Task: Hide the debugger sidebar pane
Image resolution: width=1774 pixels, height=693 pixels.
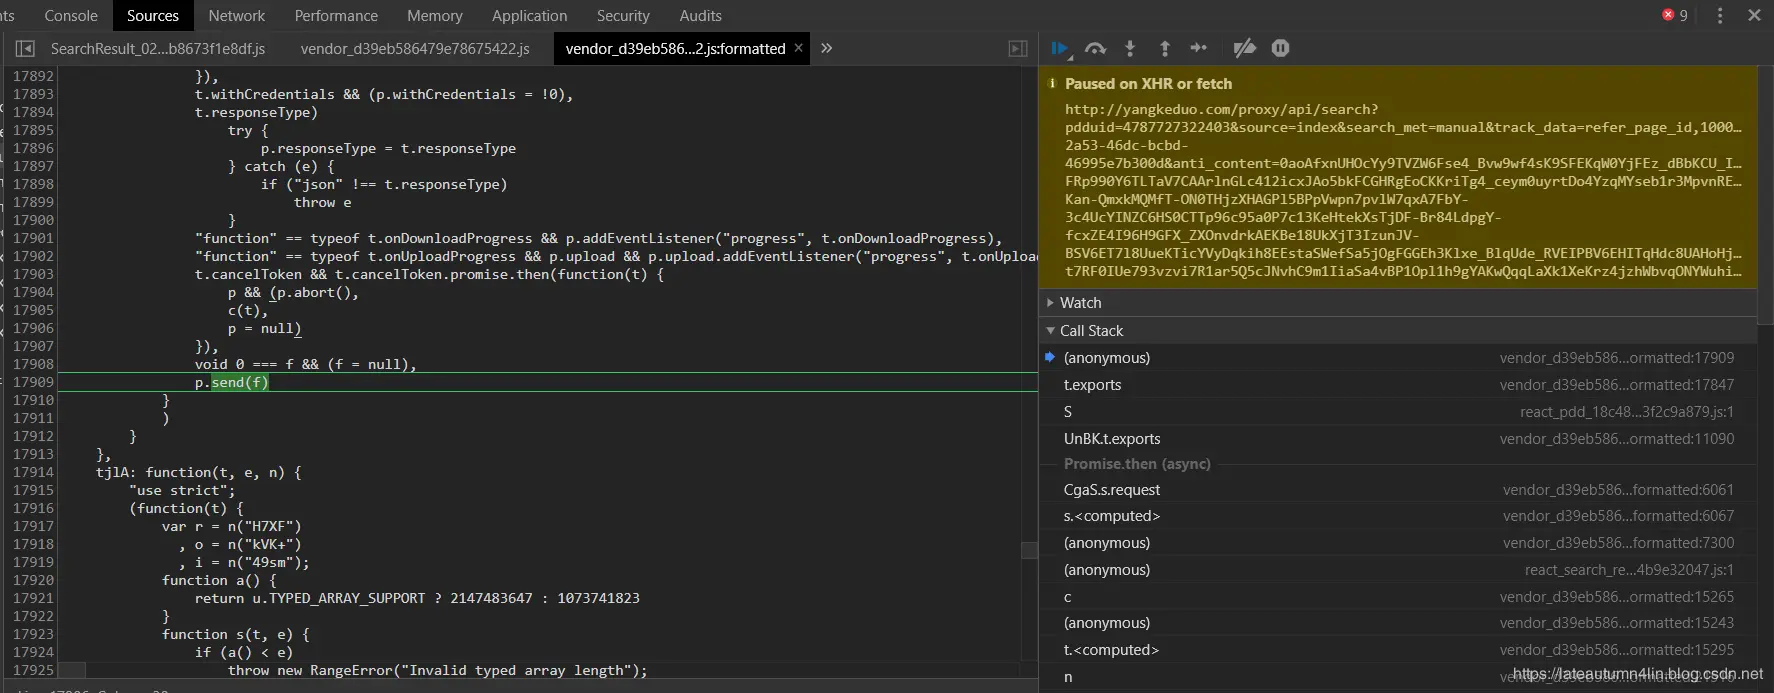Action: tap(1018, 48)
